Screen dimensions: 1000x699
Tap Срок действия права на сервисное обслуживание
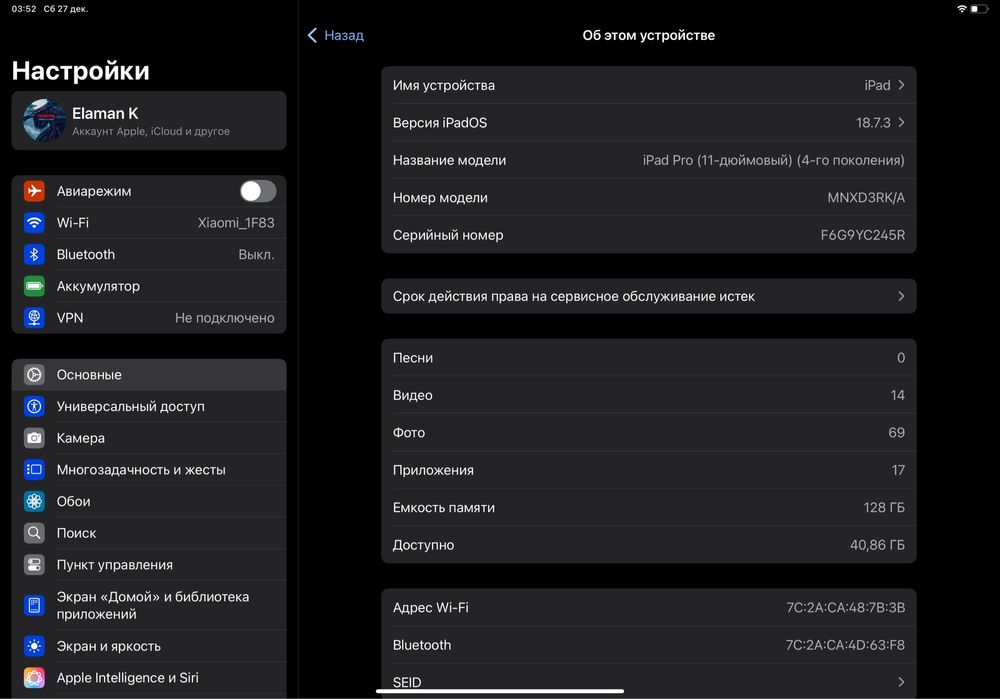[649, 296]
